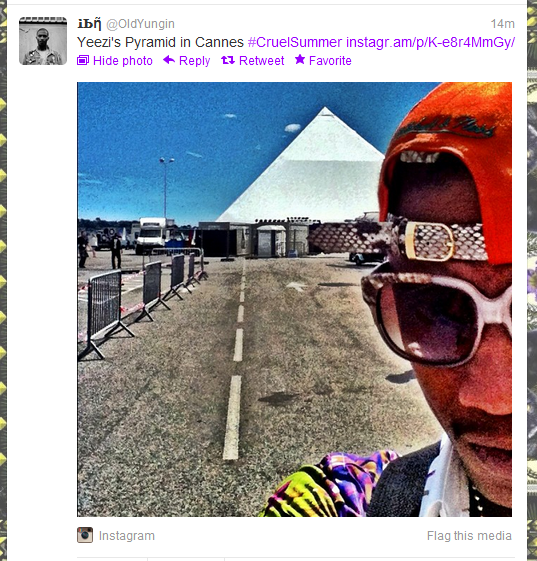This screenshot has height=561, width=537.
Task: Open the OldYungin profile avatar
Action: click(43, 41)
